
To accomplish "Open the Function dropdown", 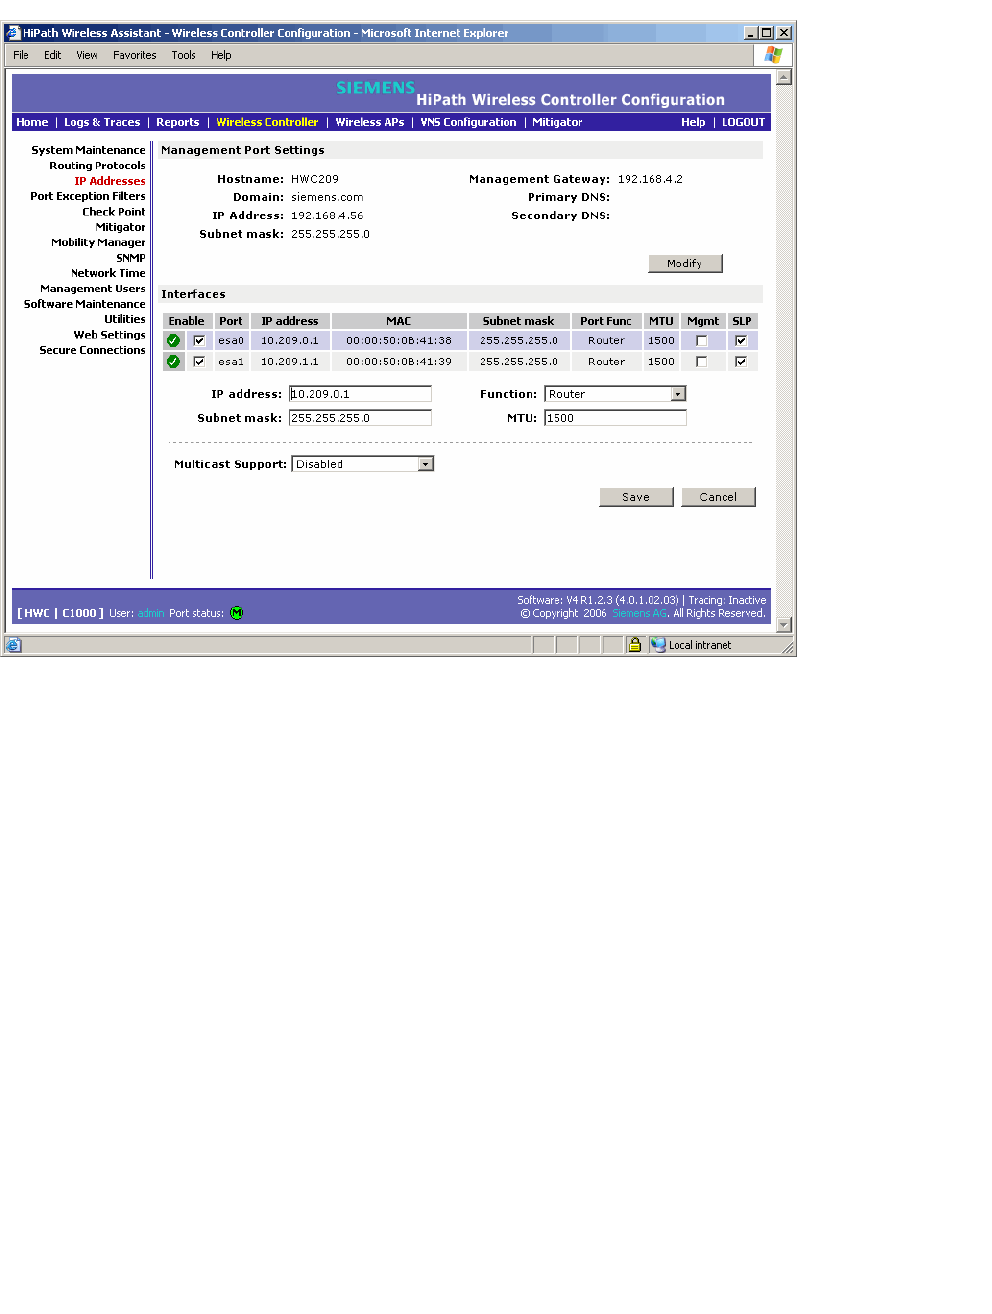I will (x=615, y=394).
